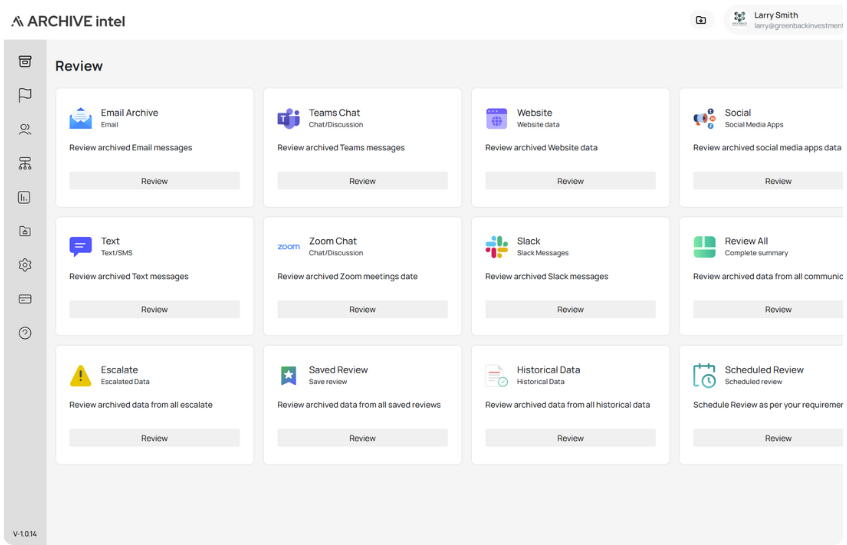Image resolution: width=847 pixels, height=545 pixels.
Task: Click Review button under Website
Action: (x=570, y=181)
